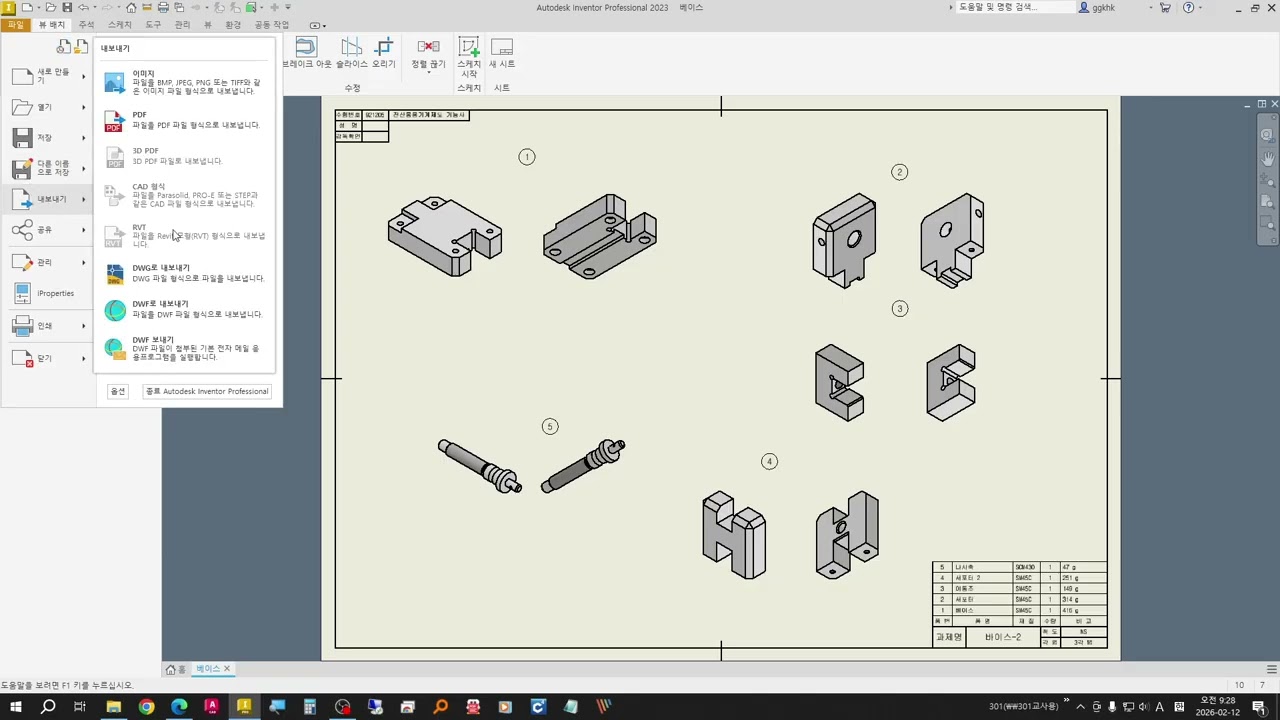Select DWF 보내기 to email the file
Image resolution: width=1280 pixels, height=720 pixels.
click(x=185, y=348)
